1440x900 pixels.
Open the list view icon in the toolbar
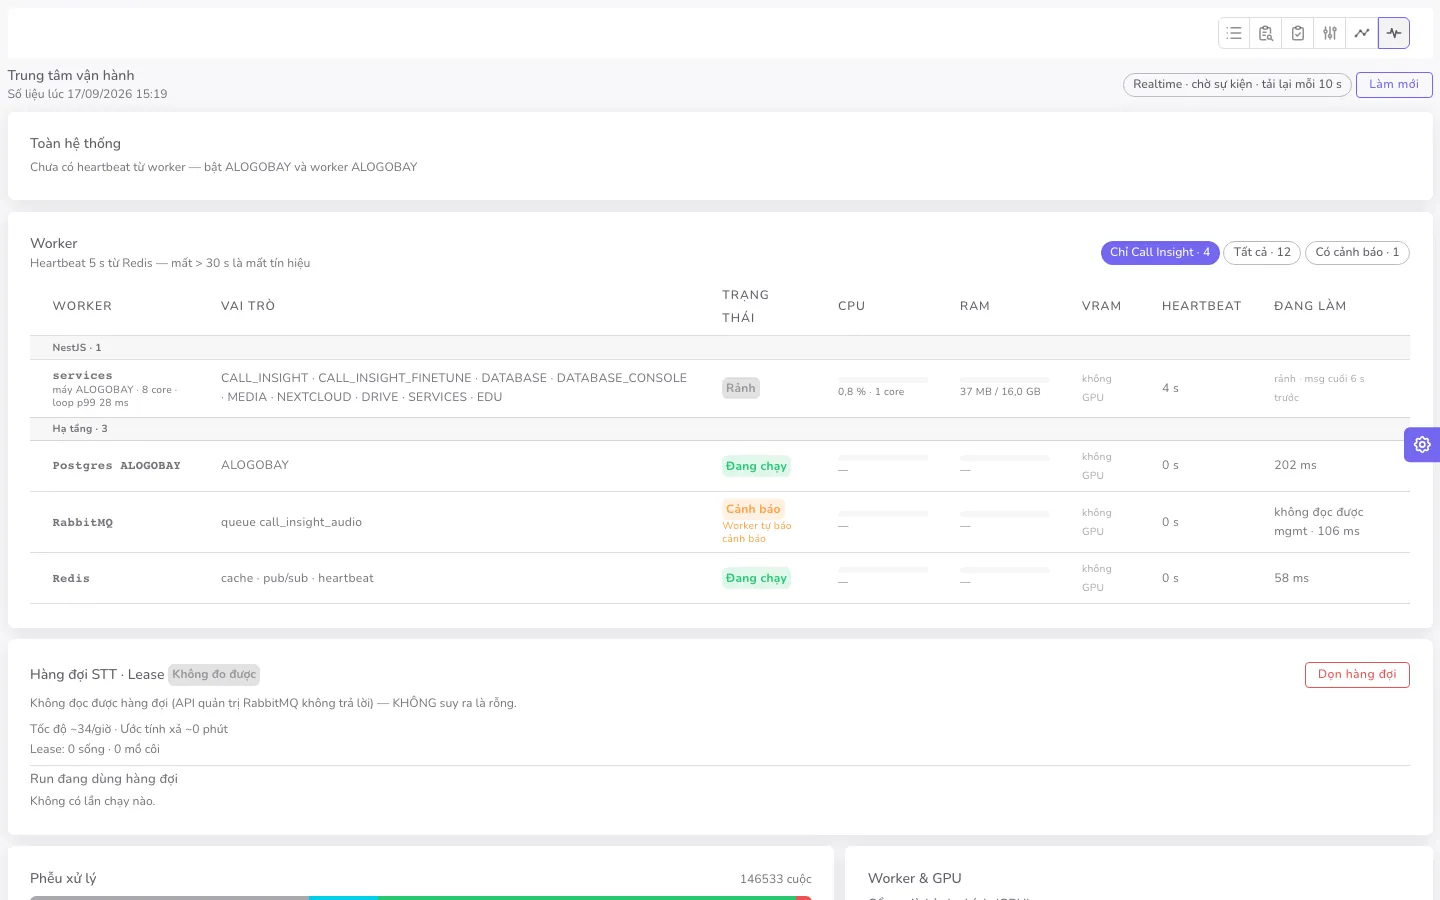click(1234, 33)
